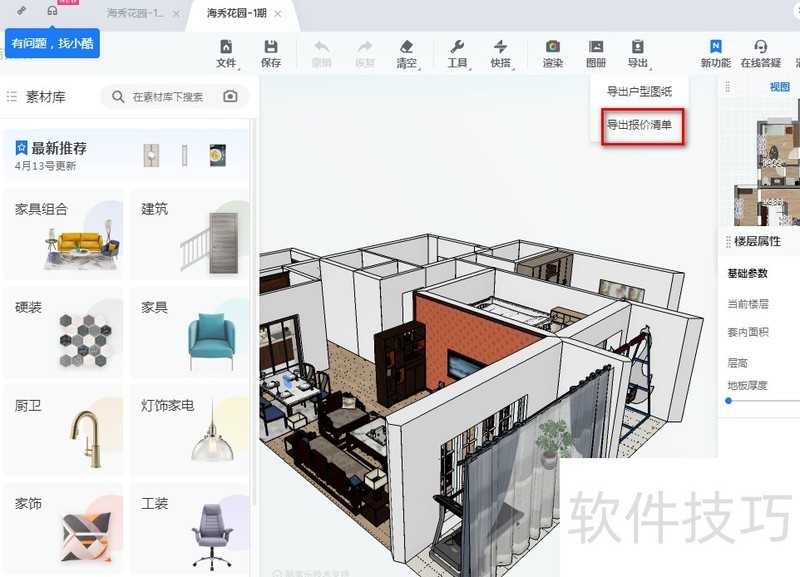Click the Save (保存) toolbar icon
Viewport: 800px width, 577px height.
tap(270, 53)
